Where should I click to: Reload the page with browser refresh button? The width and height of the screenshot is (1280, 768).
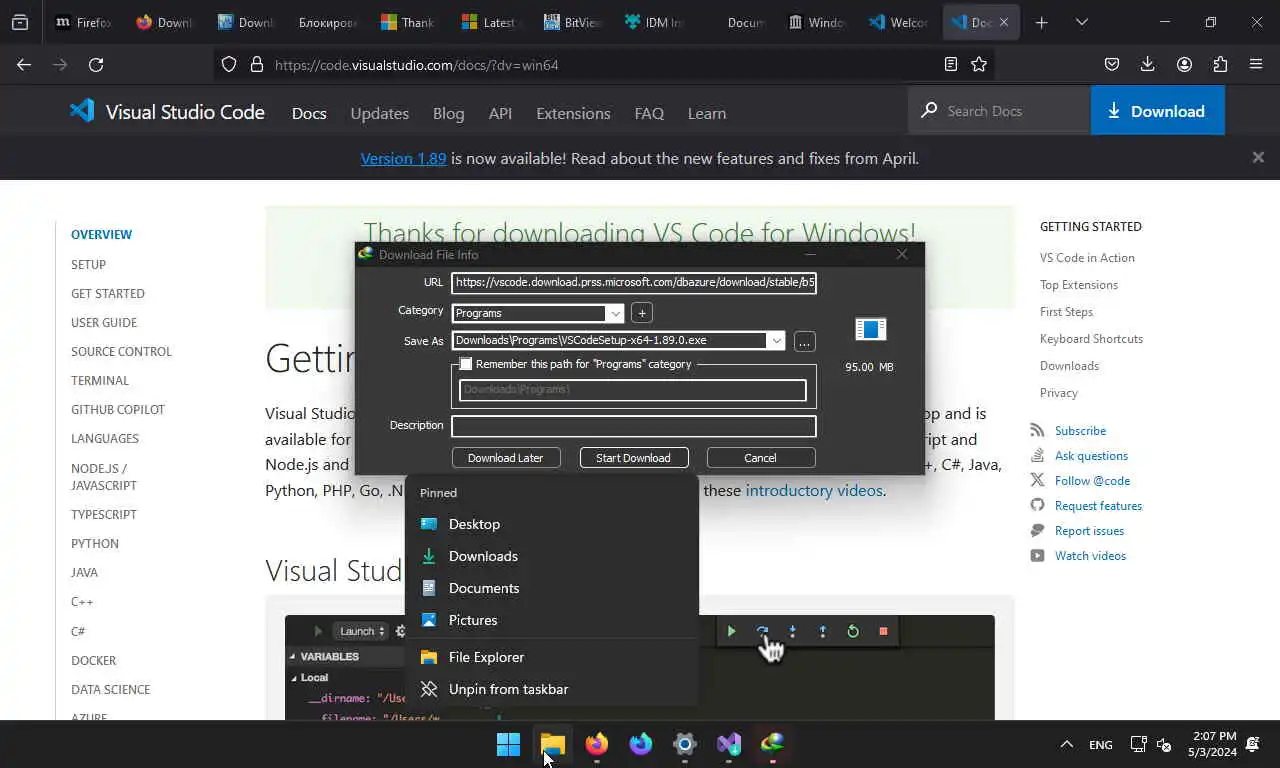coord(96,64)
